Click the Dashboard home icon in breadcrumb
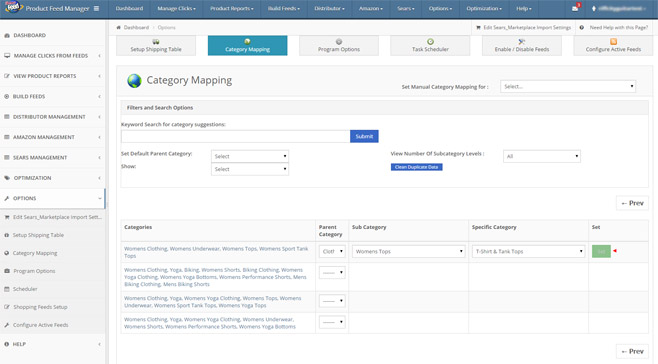Viewport: 658px width, 364px height. click(119, 27)
